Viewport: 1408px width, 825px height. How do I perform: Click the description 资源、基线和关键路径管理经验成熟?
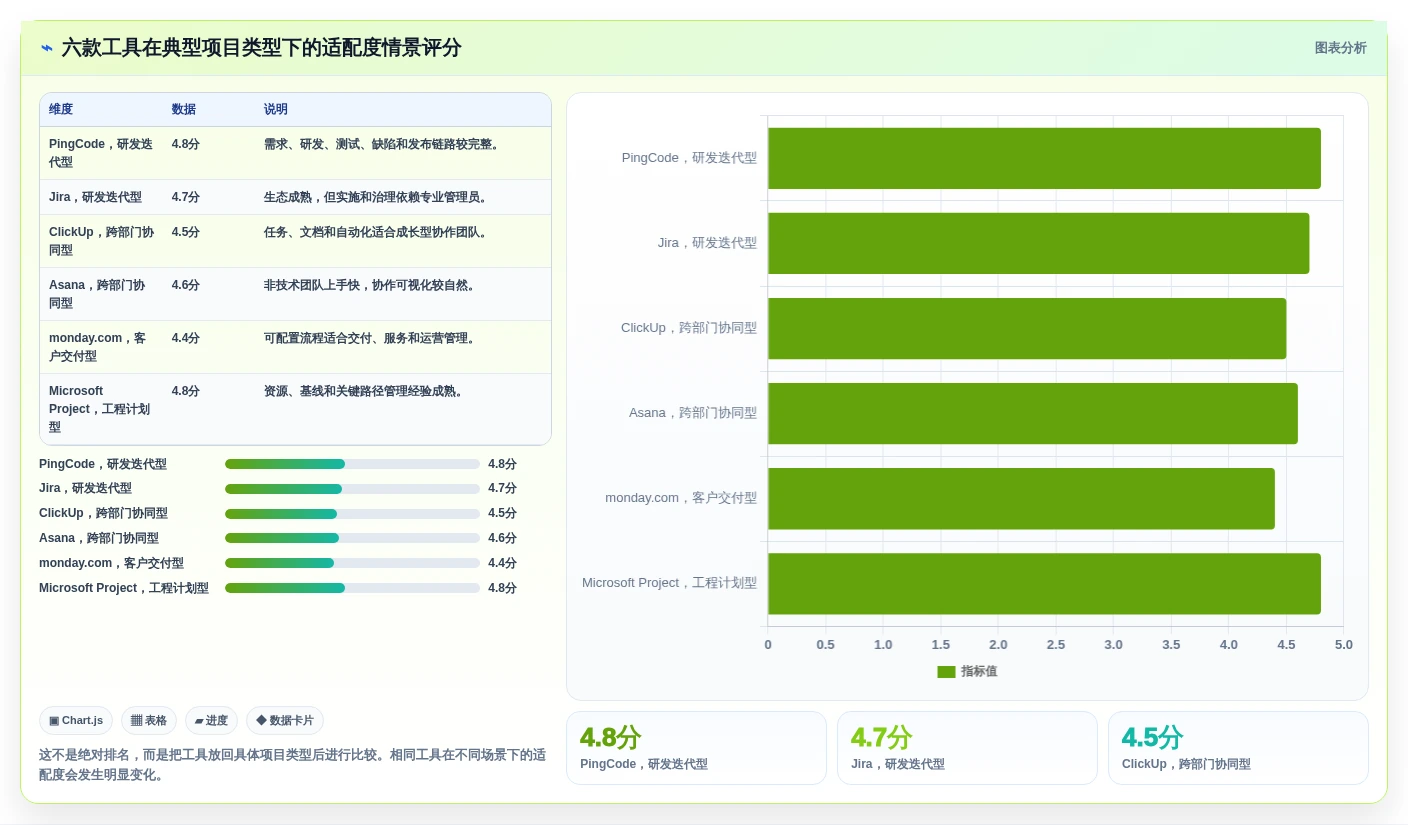[366, 391]
